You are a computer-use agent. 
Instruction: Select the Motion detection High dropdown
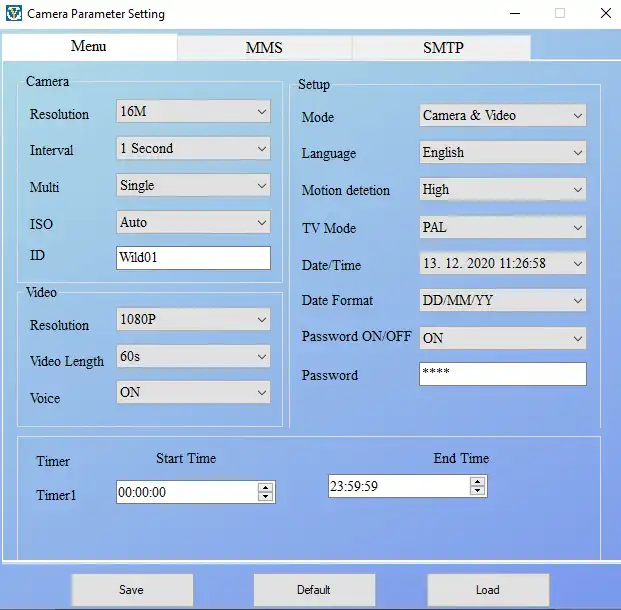tap(502, 190)
